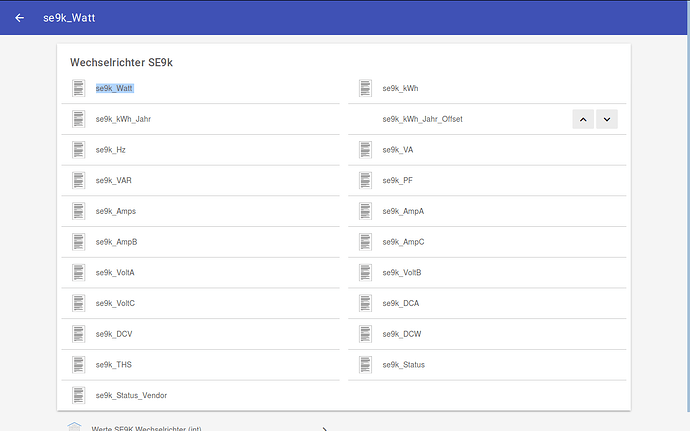Select the se9k_VoltA item label

tap(115, 273)
